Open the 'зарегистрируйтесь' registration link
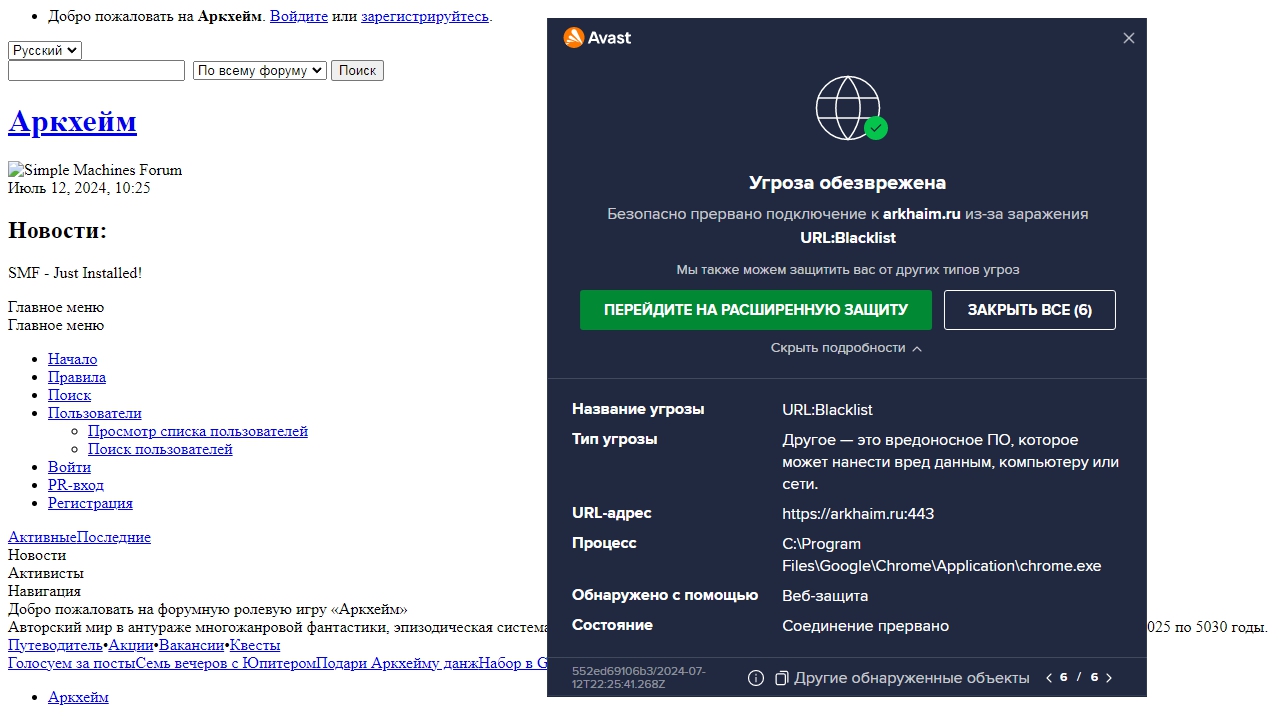1279x727 pixels. (425, 16)
